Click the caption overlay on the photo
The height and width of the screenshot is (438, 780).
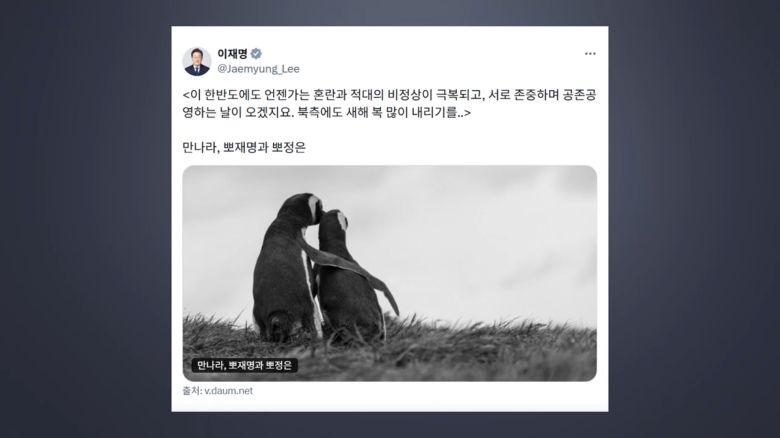point(244,365)
